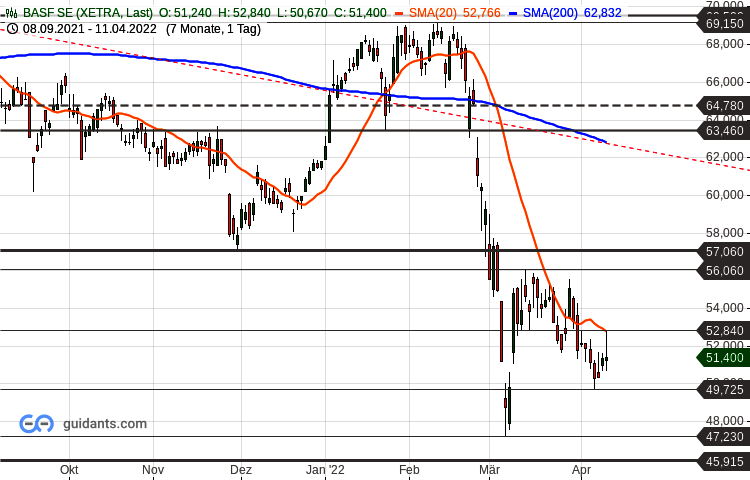The height and width of the screenshot is (480, 750).
Task: Click the Dez month label
Action: coord(241,469)
